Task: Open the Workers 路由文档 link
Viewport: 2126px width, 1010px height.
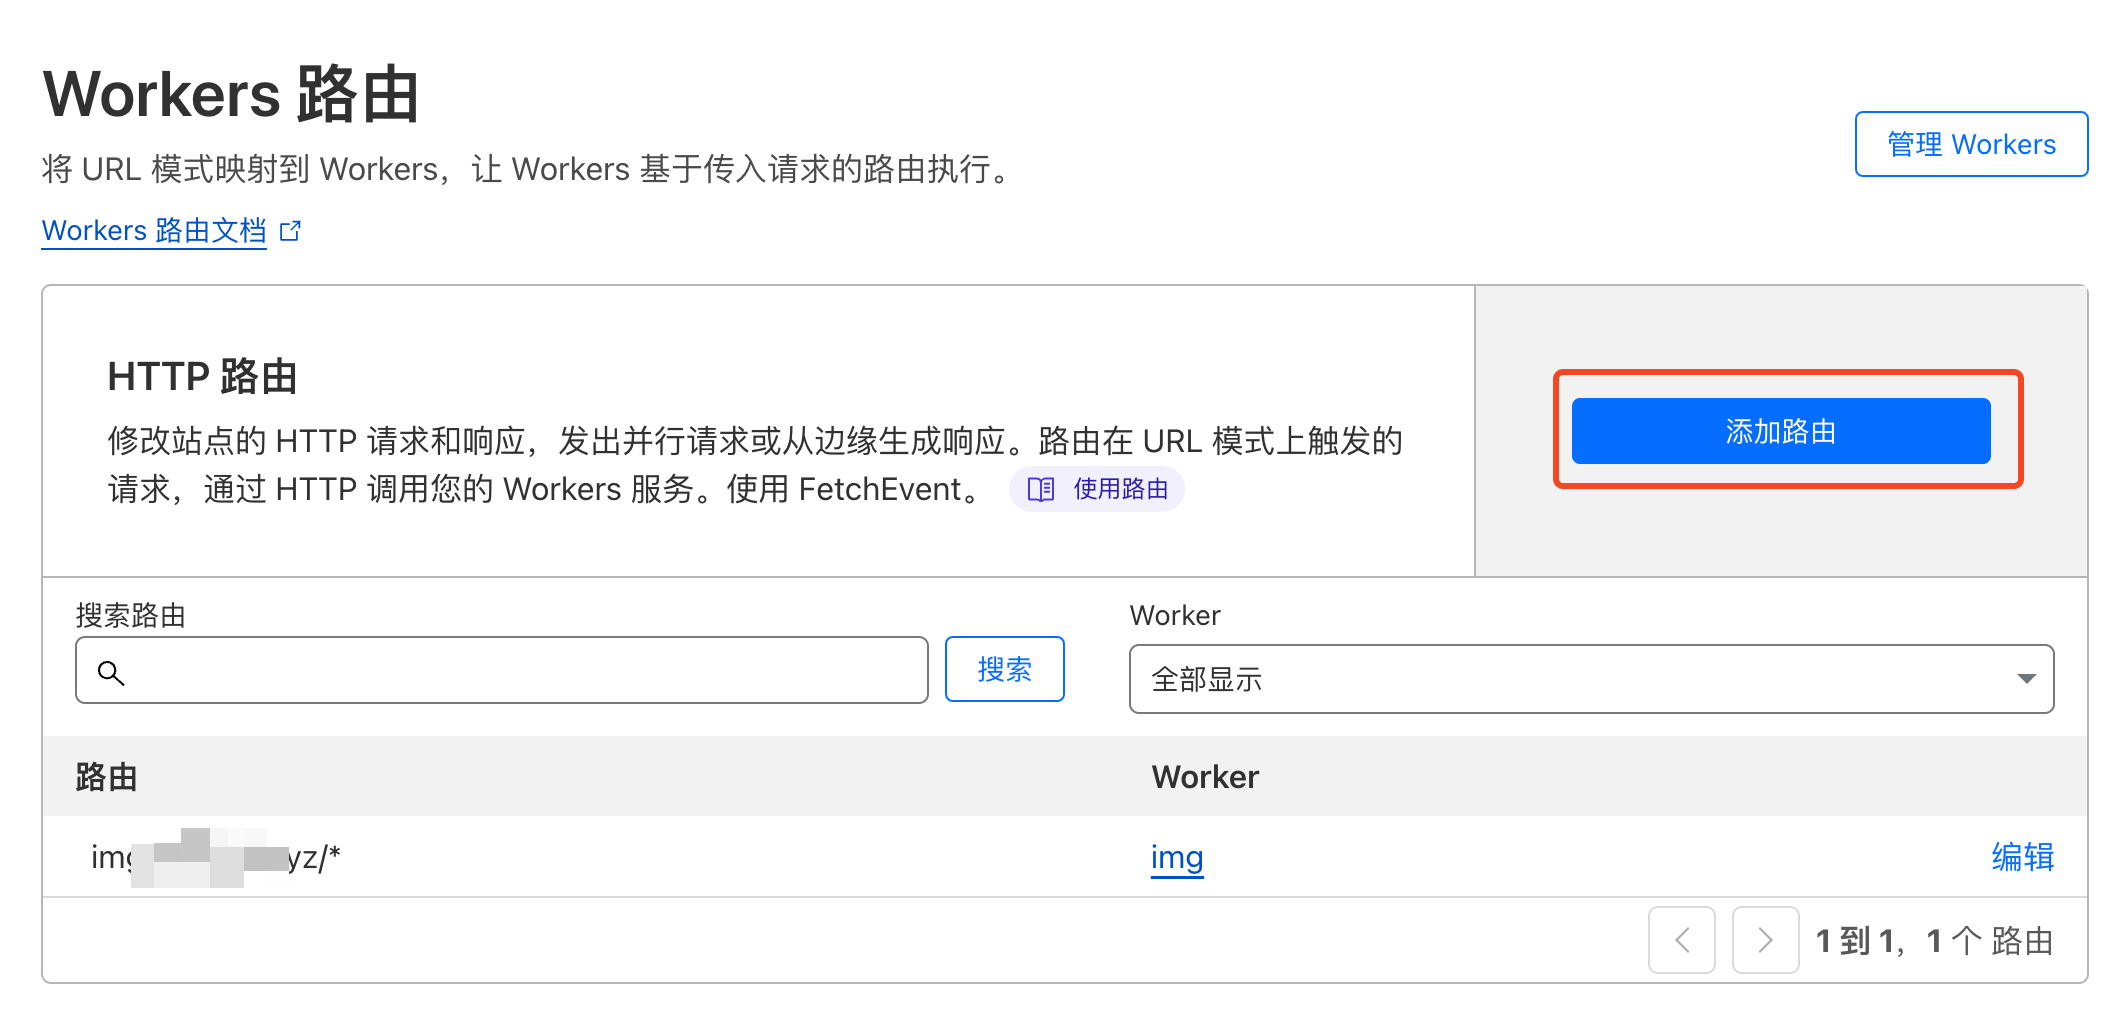Action: tap(154, 231)
